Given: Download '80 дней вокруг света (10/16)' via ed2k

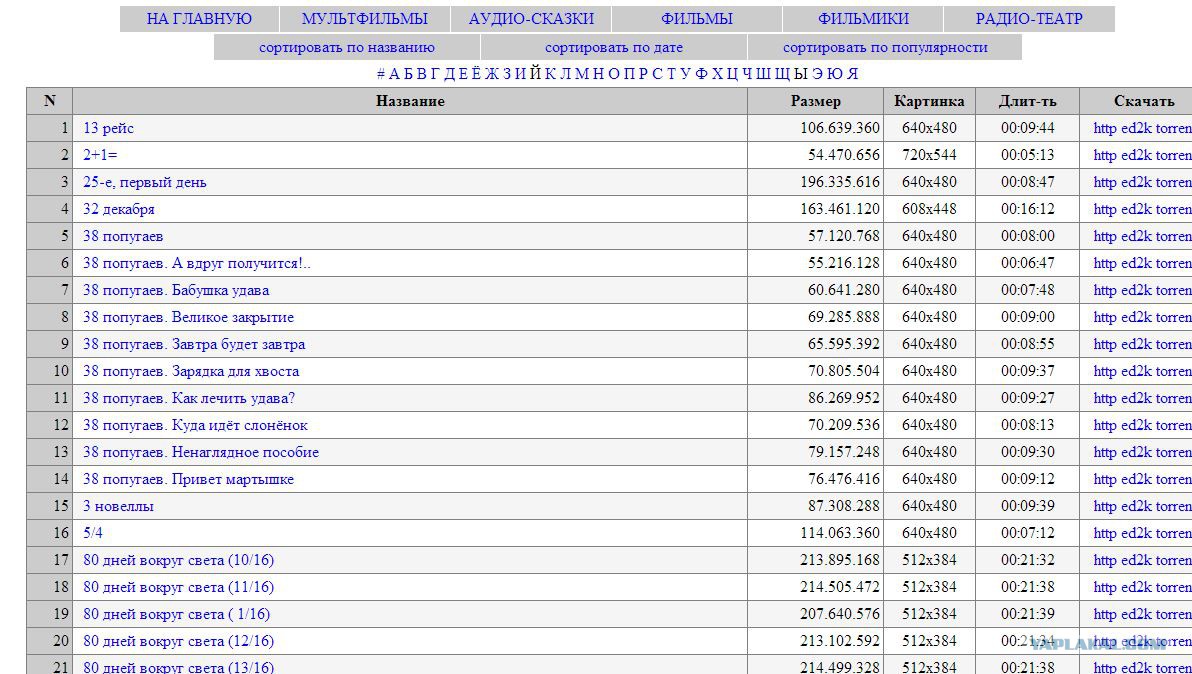Looking at the screenshot, I should click(x=1137, y=560).
